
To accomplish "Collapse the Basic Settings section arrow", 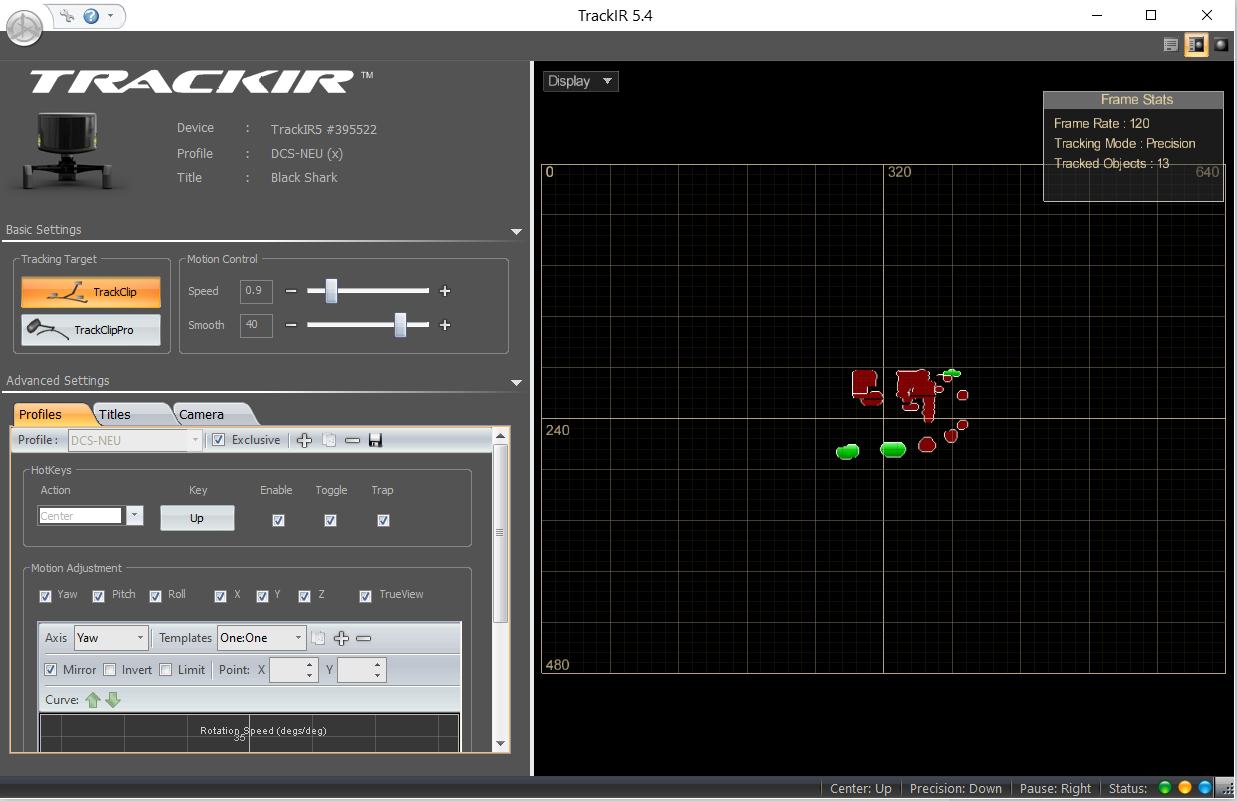I will point(516,231).
